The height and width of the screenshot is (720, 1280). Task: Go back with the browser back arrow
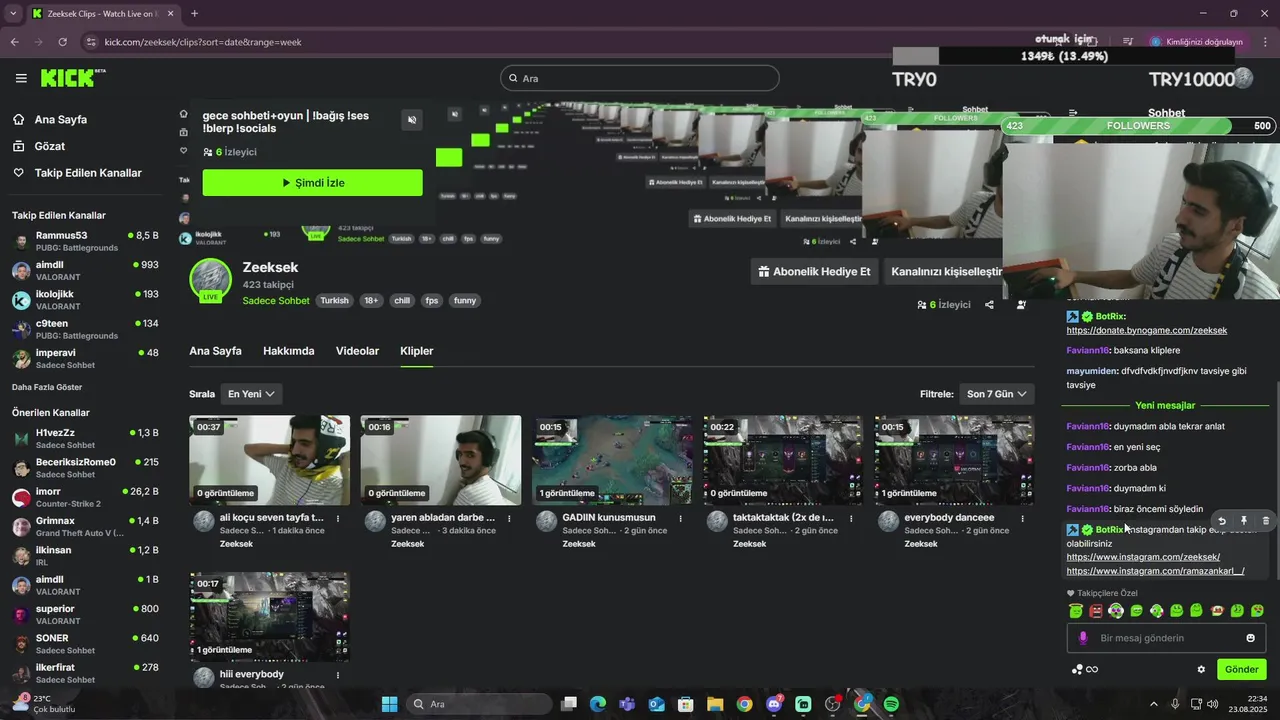click(x=14, y=42)
